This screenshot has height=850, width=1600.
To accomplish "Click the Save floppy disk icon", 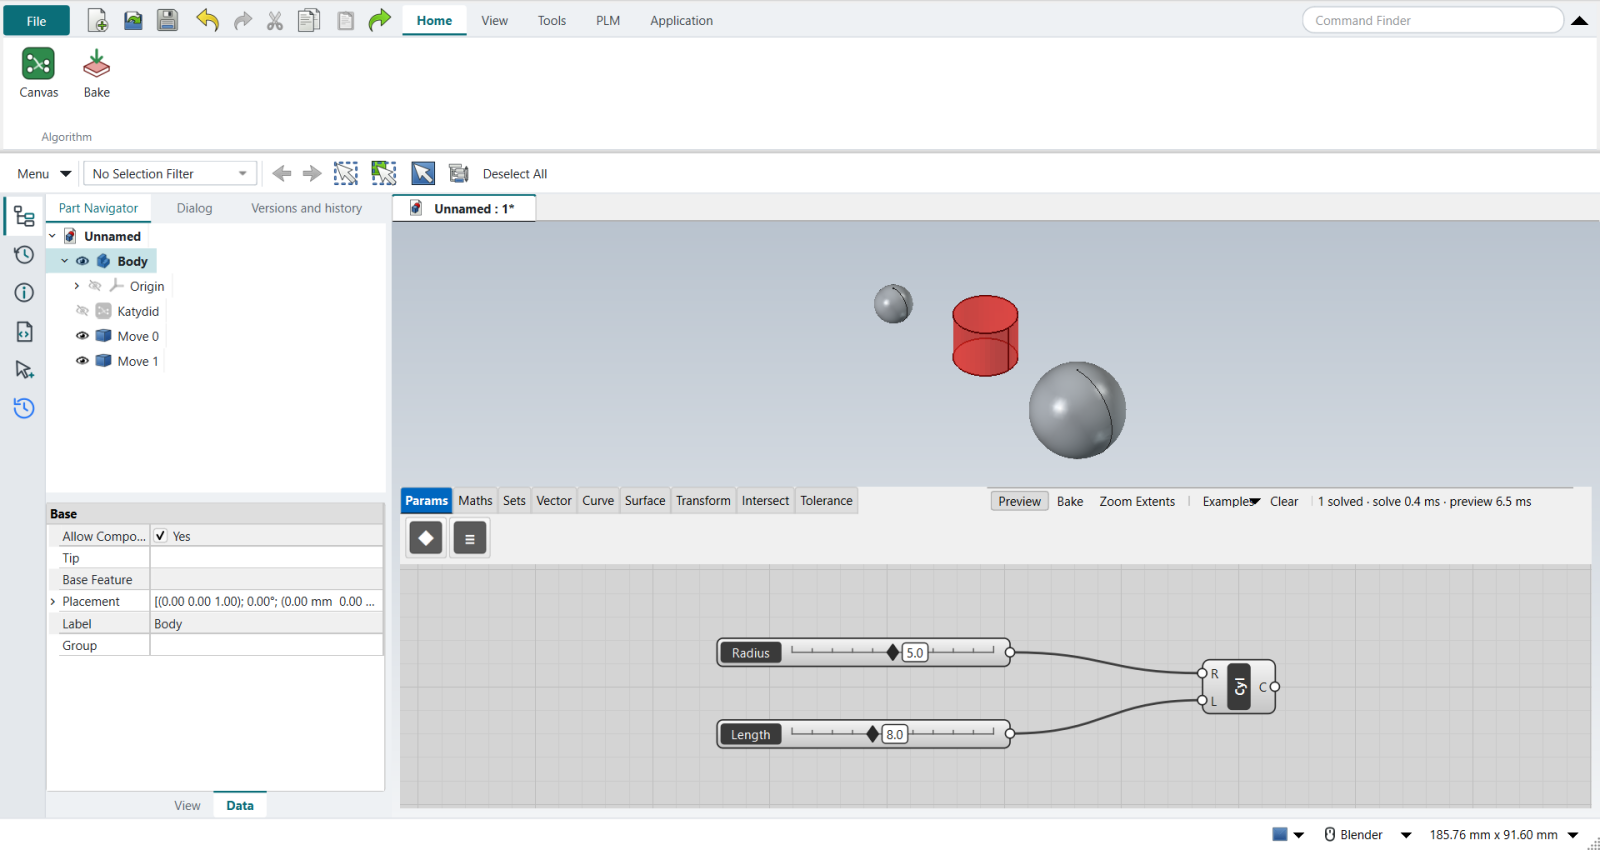I will click(167, 20).
